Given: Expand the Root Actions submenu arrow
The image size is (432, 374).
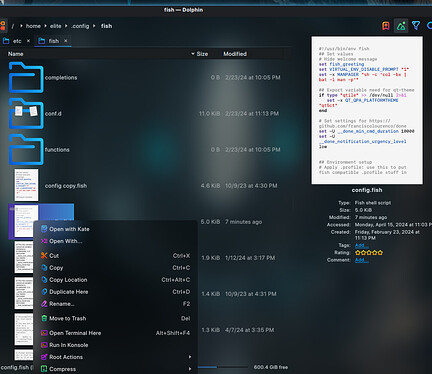Looking at the screenshot, I should click(x=190, y=357).
